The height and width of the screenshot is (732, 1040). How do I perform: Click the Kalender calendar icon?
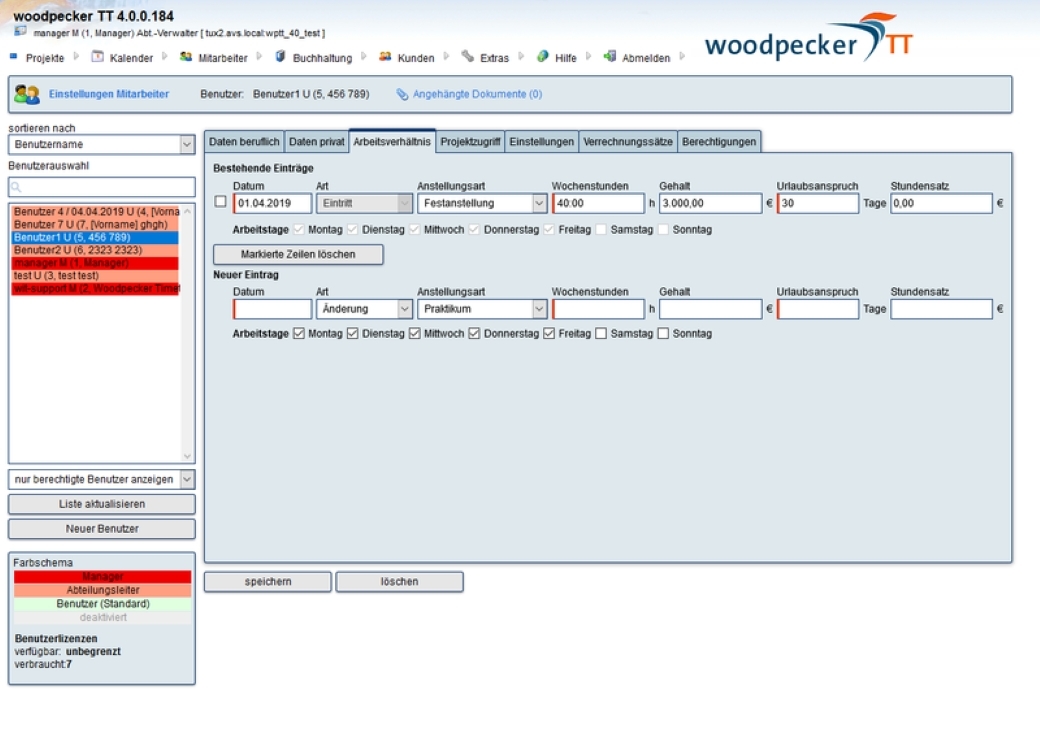(x=98, y=57)
